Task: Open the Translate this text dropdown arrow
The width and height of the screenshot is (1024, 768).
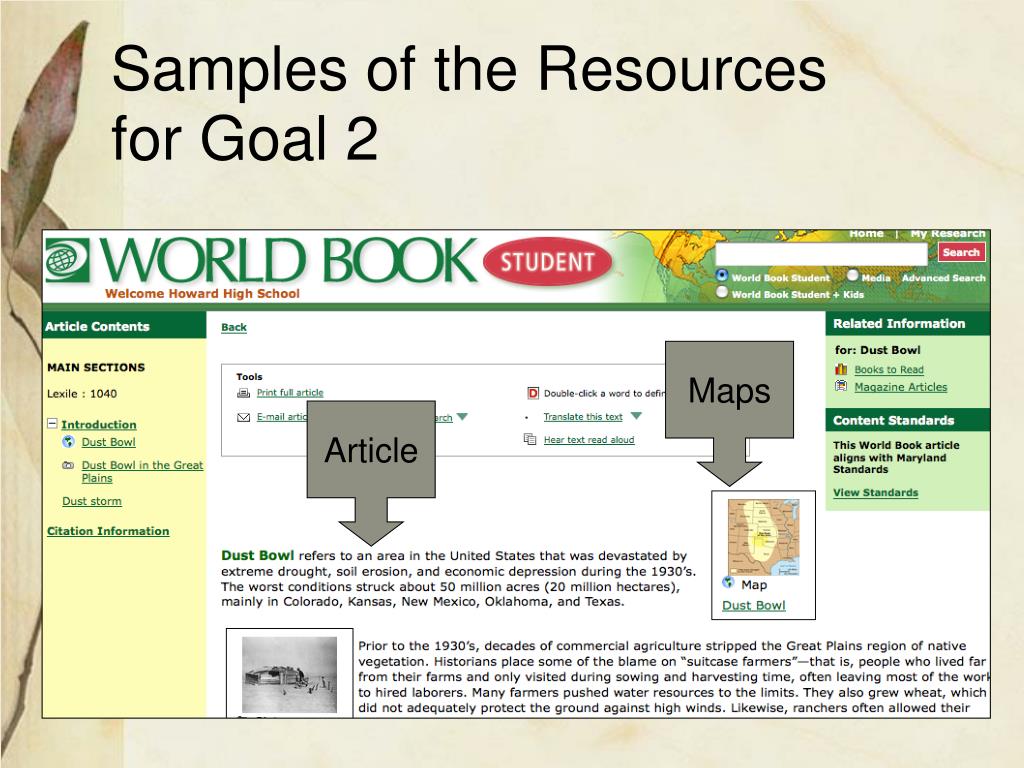Action: tap(637, 416)
